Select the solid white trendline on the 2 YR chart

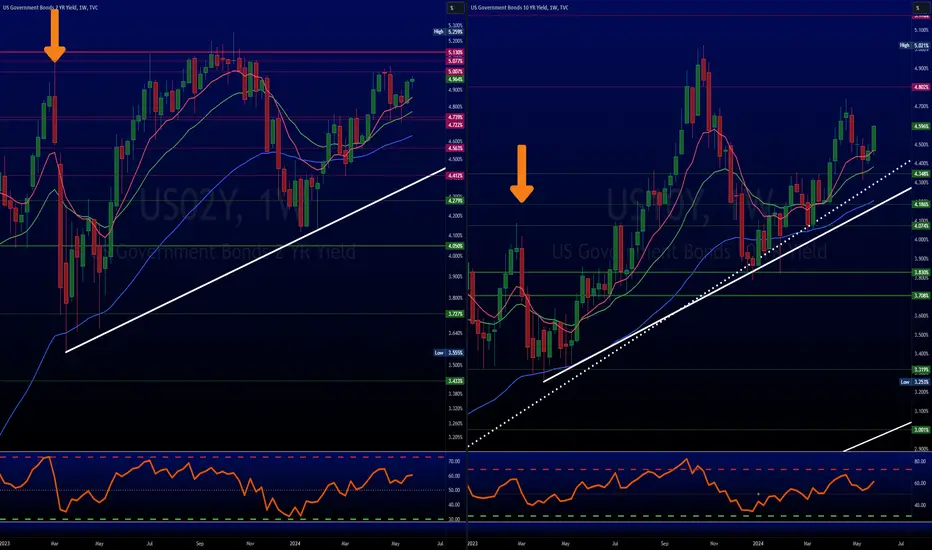point(256,260)
